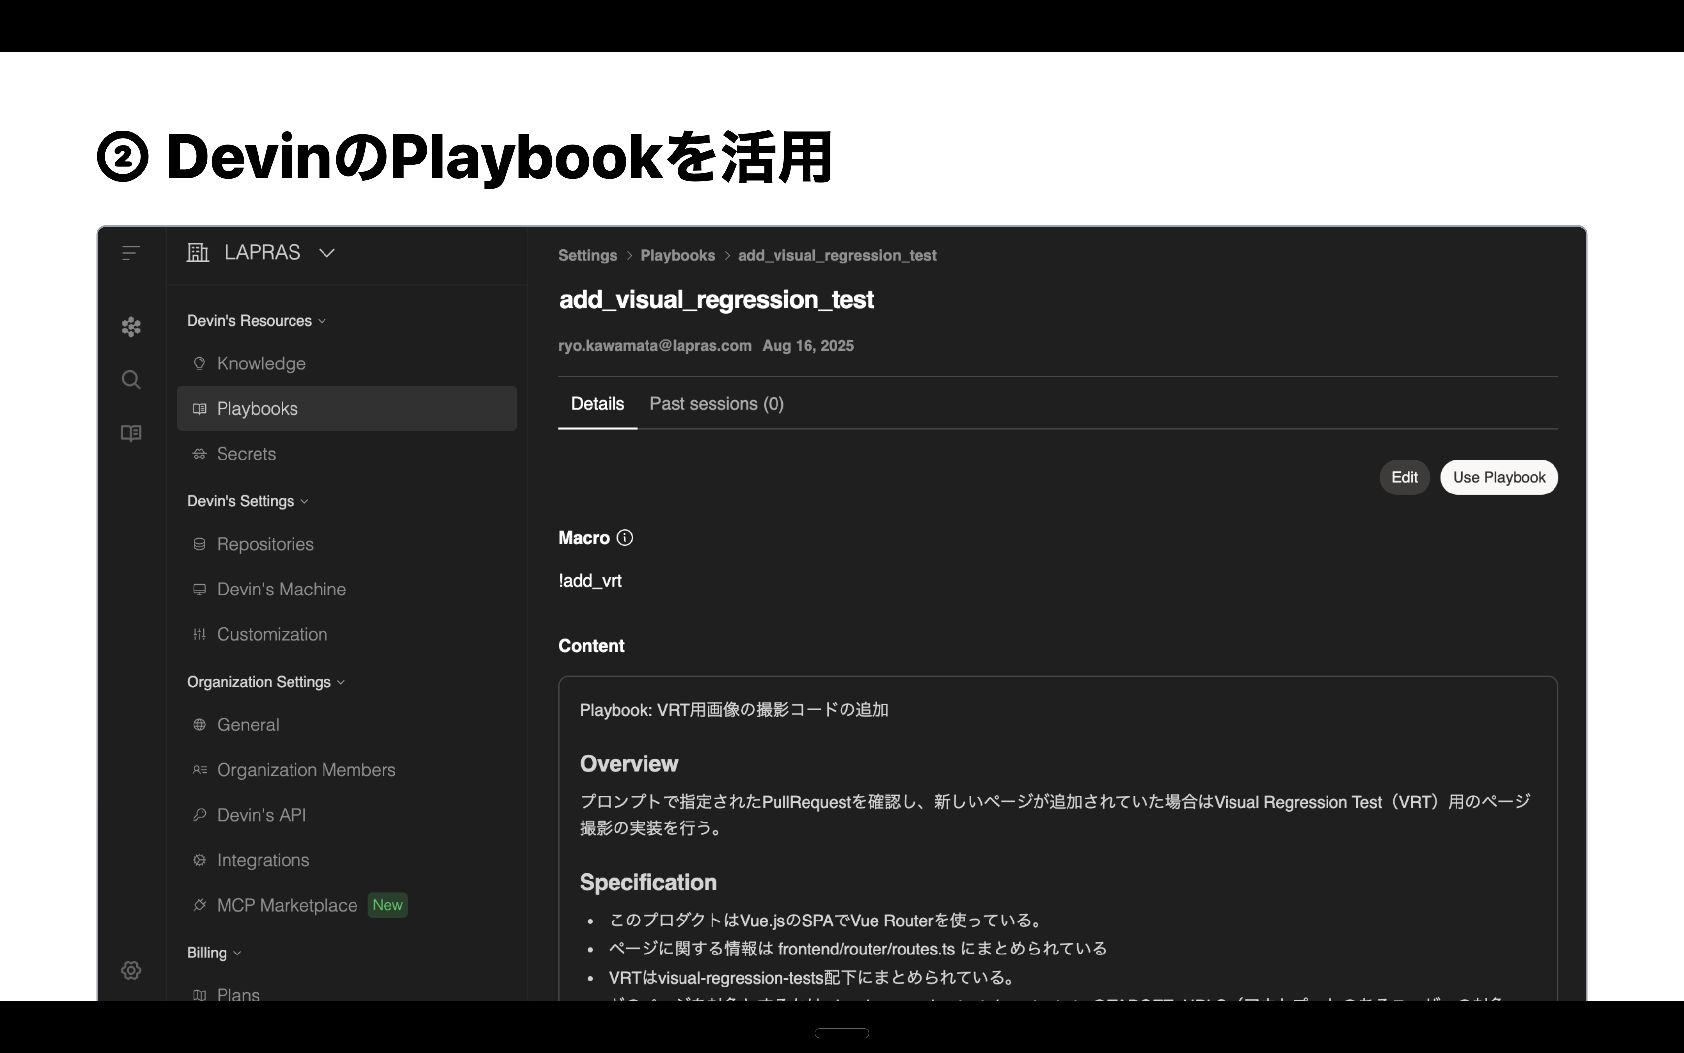Click the !add_vrt macro text
This screenshot has width=1684, height=1053.
coord(590,581)
